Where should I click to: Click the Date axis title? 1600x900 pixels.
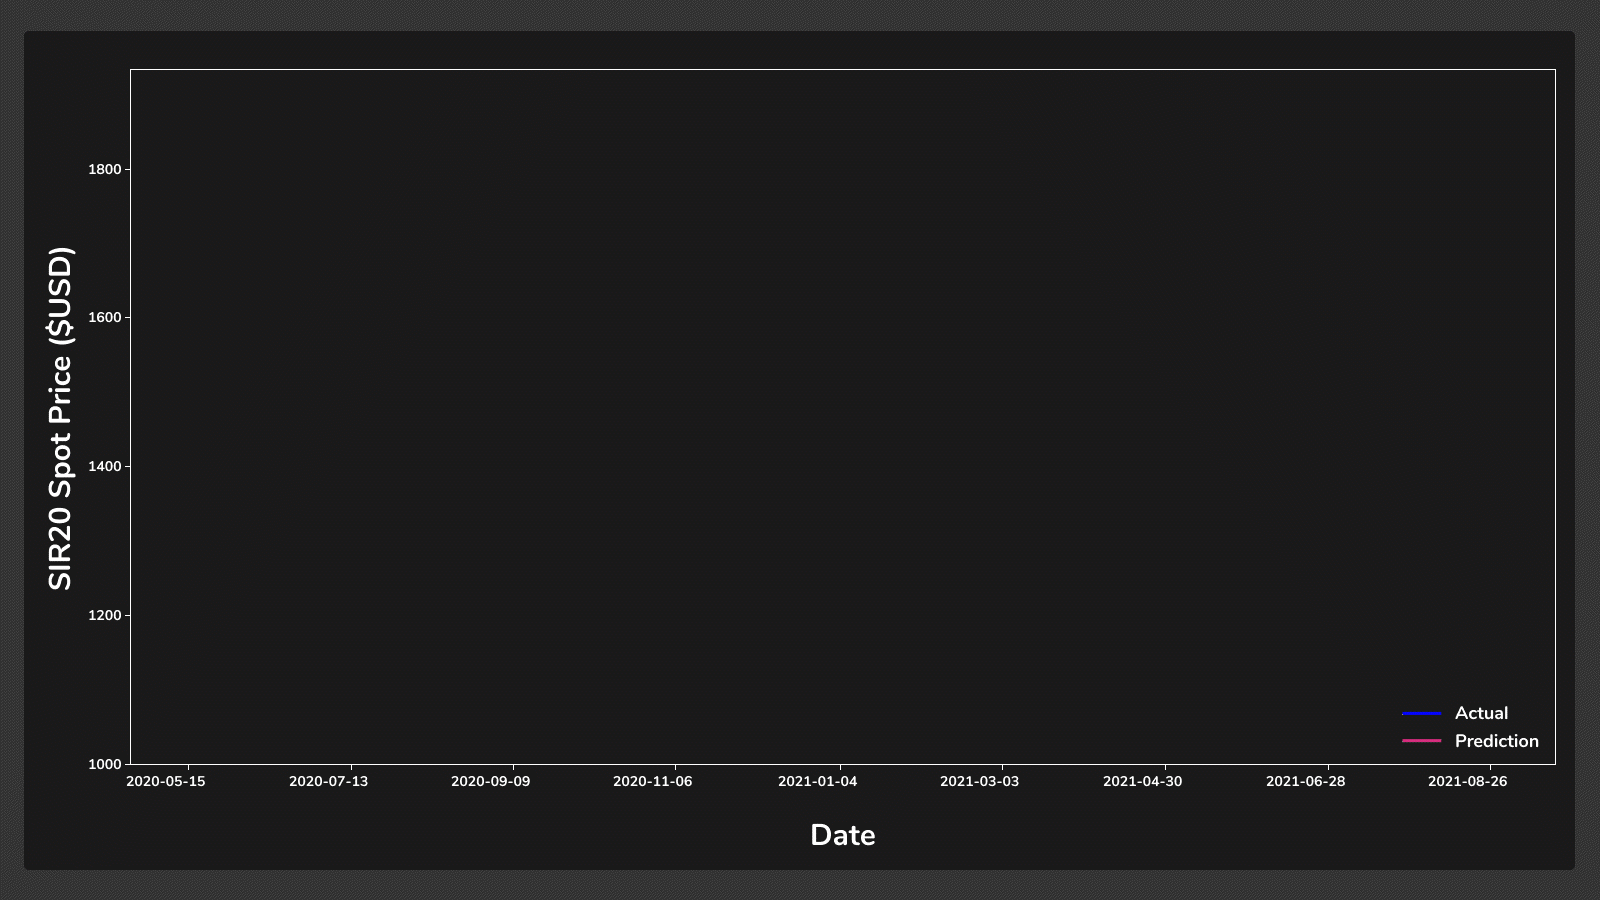tap(842, 835)
